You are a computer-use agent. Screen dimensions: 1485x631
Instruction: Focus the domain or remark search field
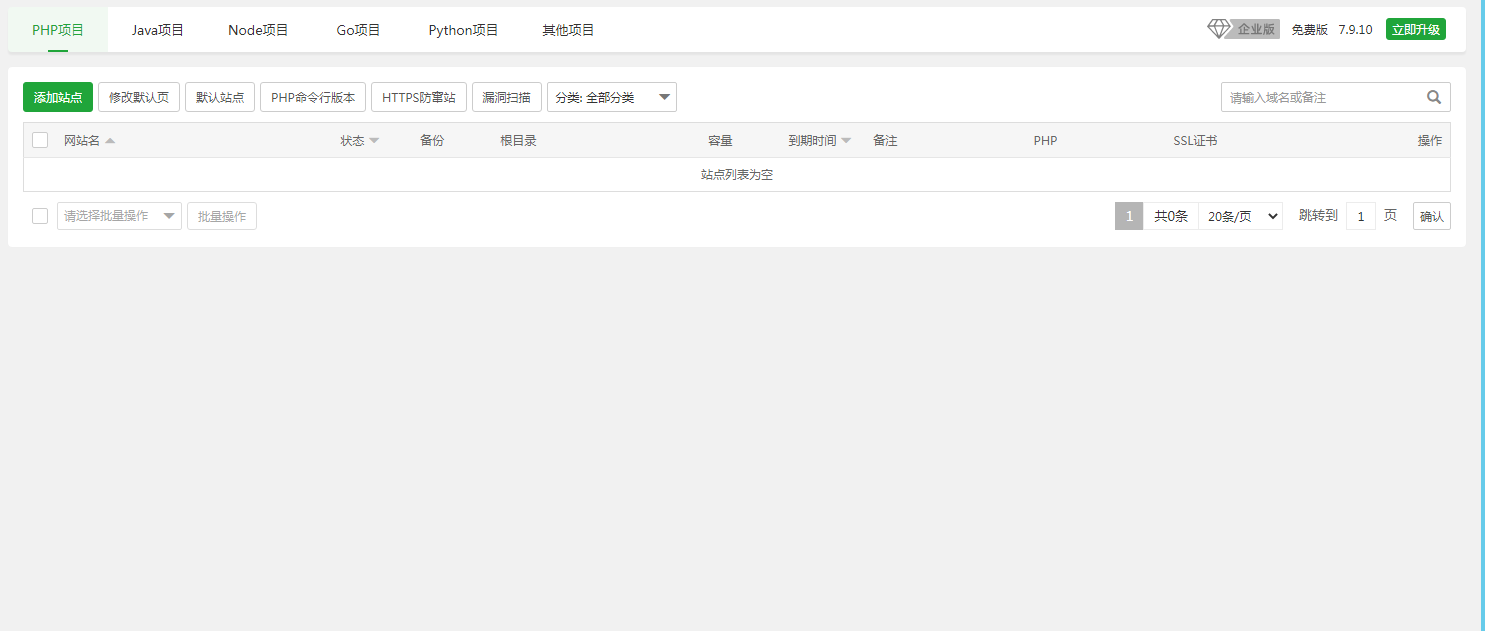pos(1336,97)
